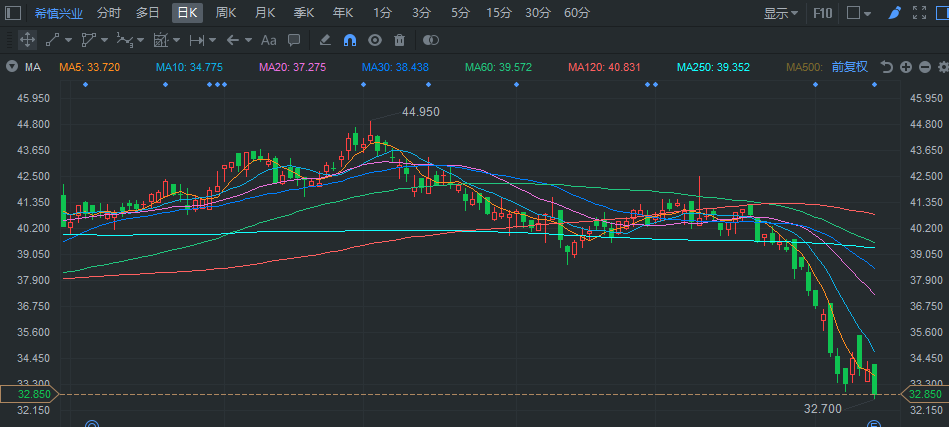This screenshot has height=427, width=949.
Task: Expand the line tool dropdown arrow
Action: (x=68, y=41)
